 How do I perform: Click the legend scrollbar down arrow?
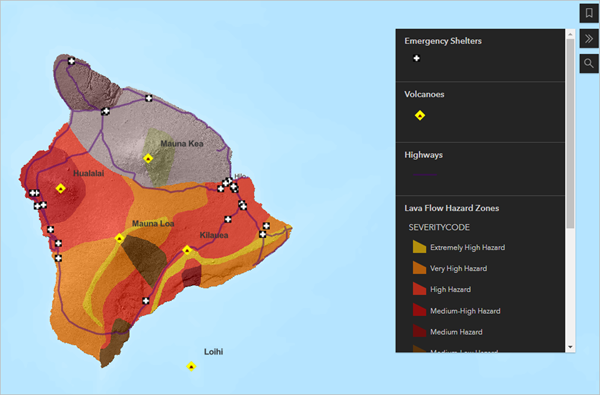point(570,348)
